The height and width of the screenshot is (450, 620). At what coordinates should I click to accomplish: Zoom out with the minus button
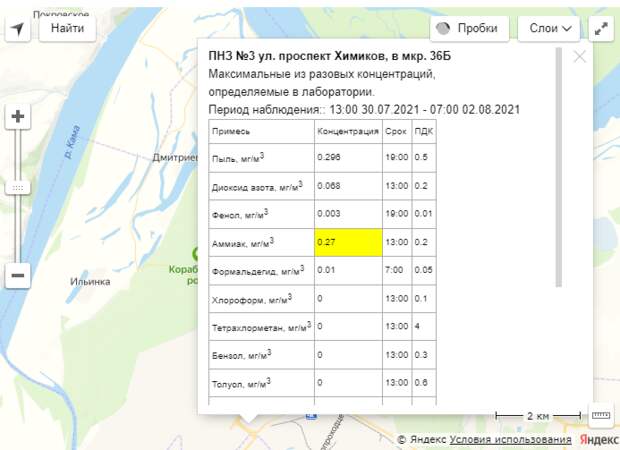coord(18,276)
